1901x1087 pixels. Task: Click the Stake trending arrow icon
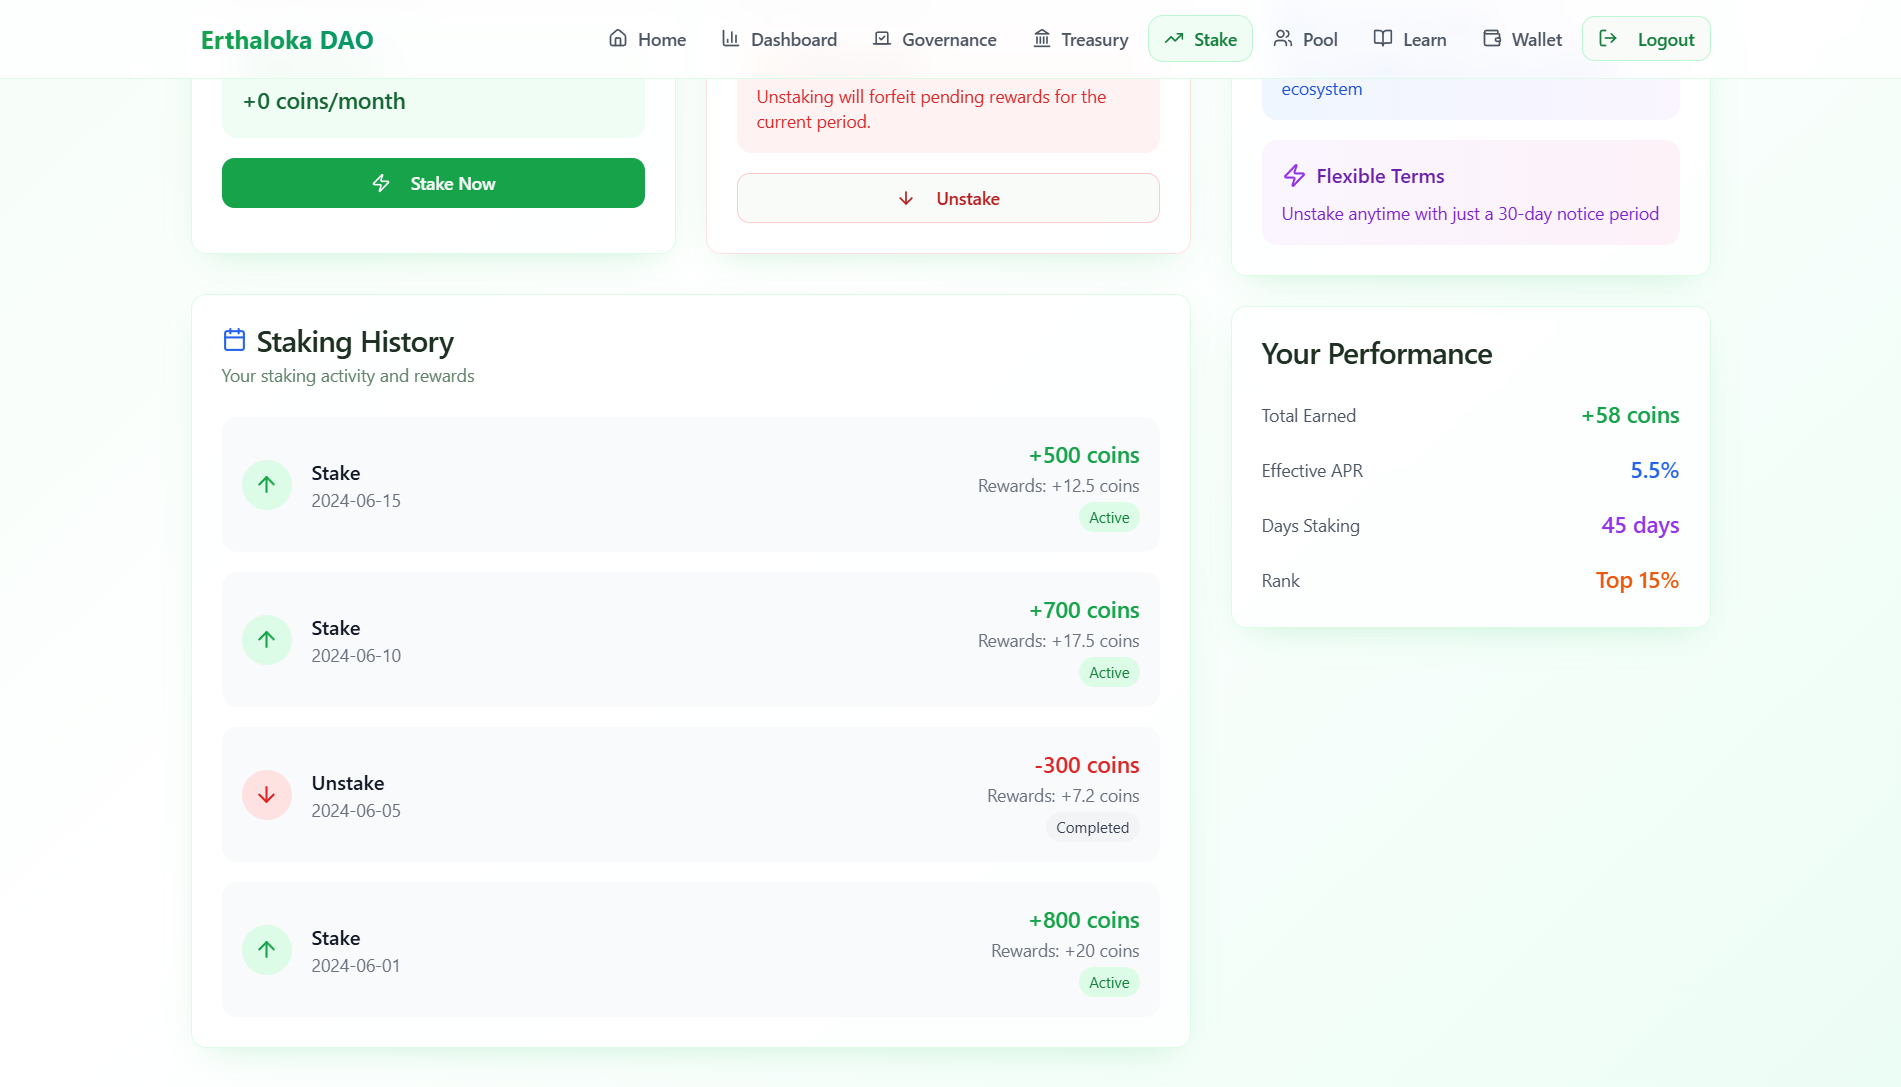click(x=1174, y=39)
